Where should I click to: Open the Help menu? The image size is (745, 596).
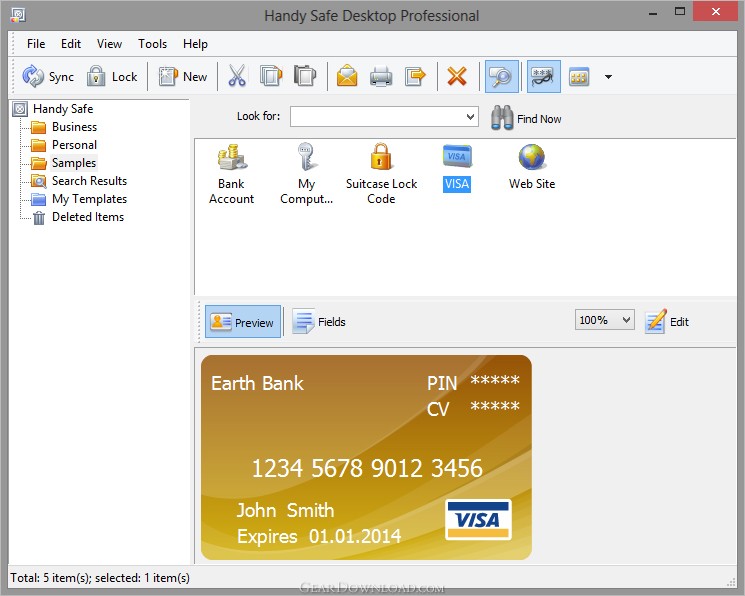tap(195, 44)
